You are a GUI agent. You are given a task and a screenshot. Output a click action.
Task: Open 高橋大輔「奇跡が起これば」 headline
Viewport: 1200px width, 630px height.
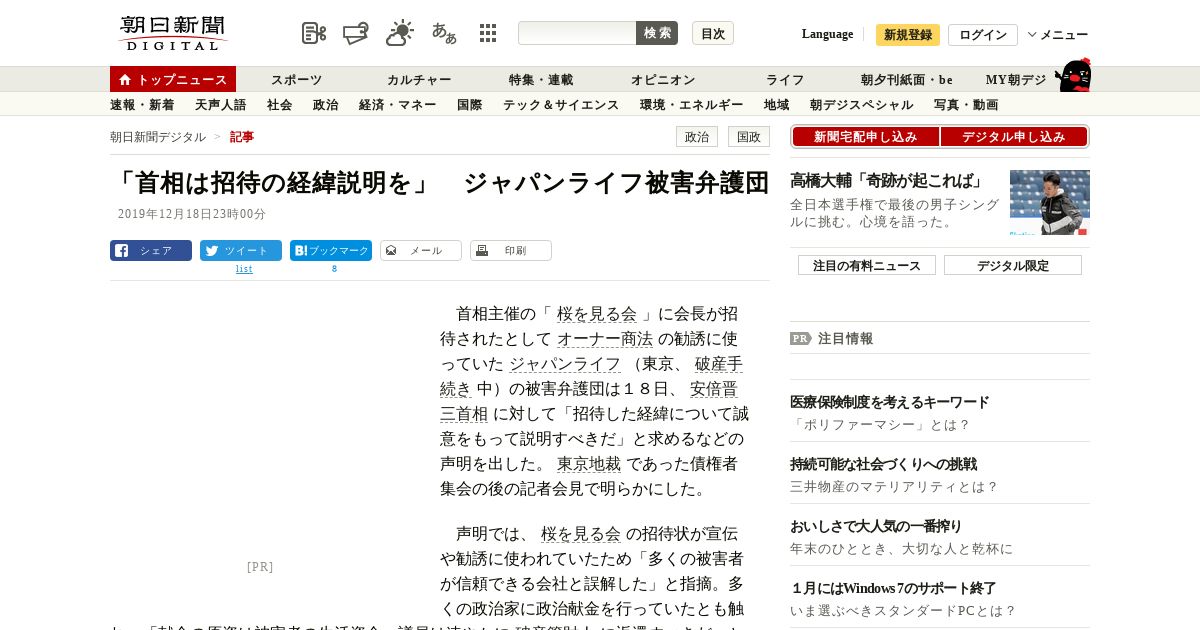pyautogui.click(x=887, y=181)
